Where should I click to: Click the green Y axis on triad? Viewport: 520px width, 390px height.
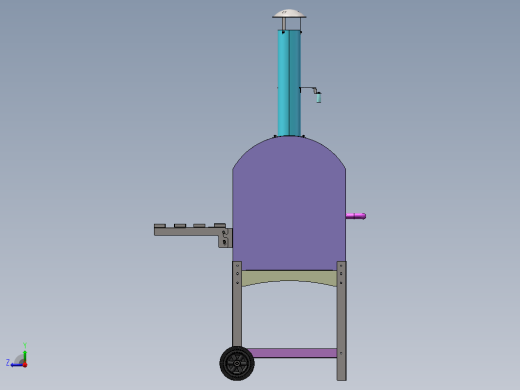25,353
